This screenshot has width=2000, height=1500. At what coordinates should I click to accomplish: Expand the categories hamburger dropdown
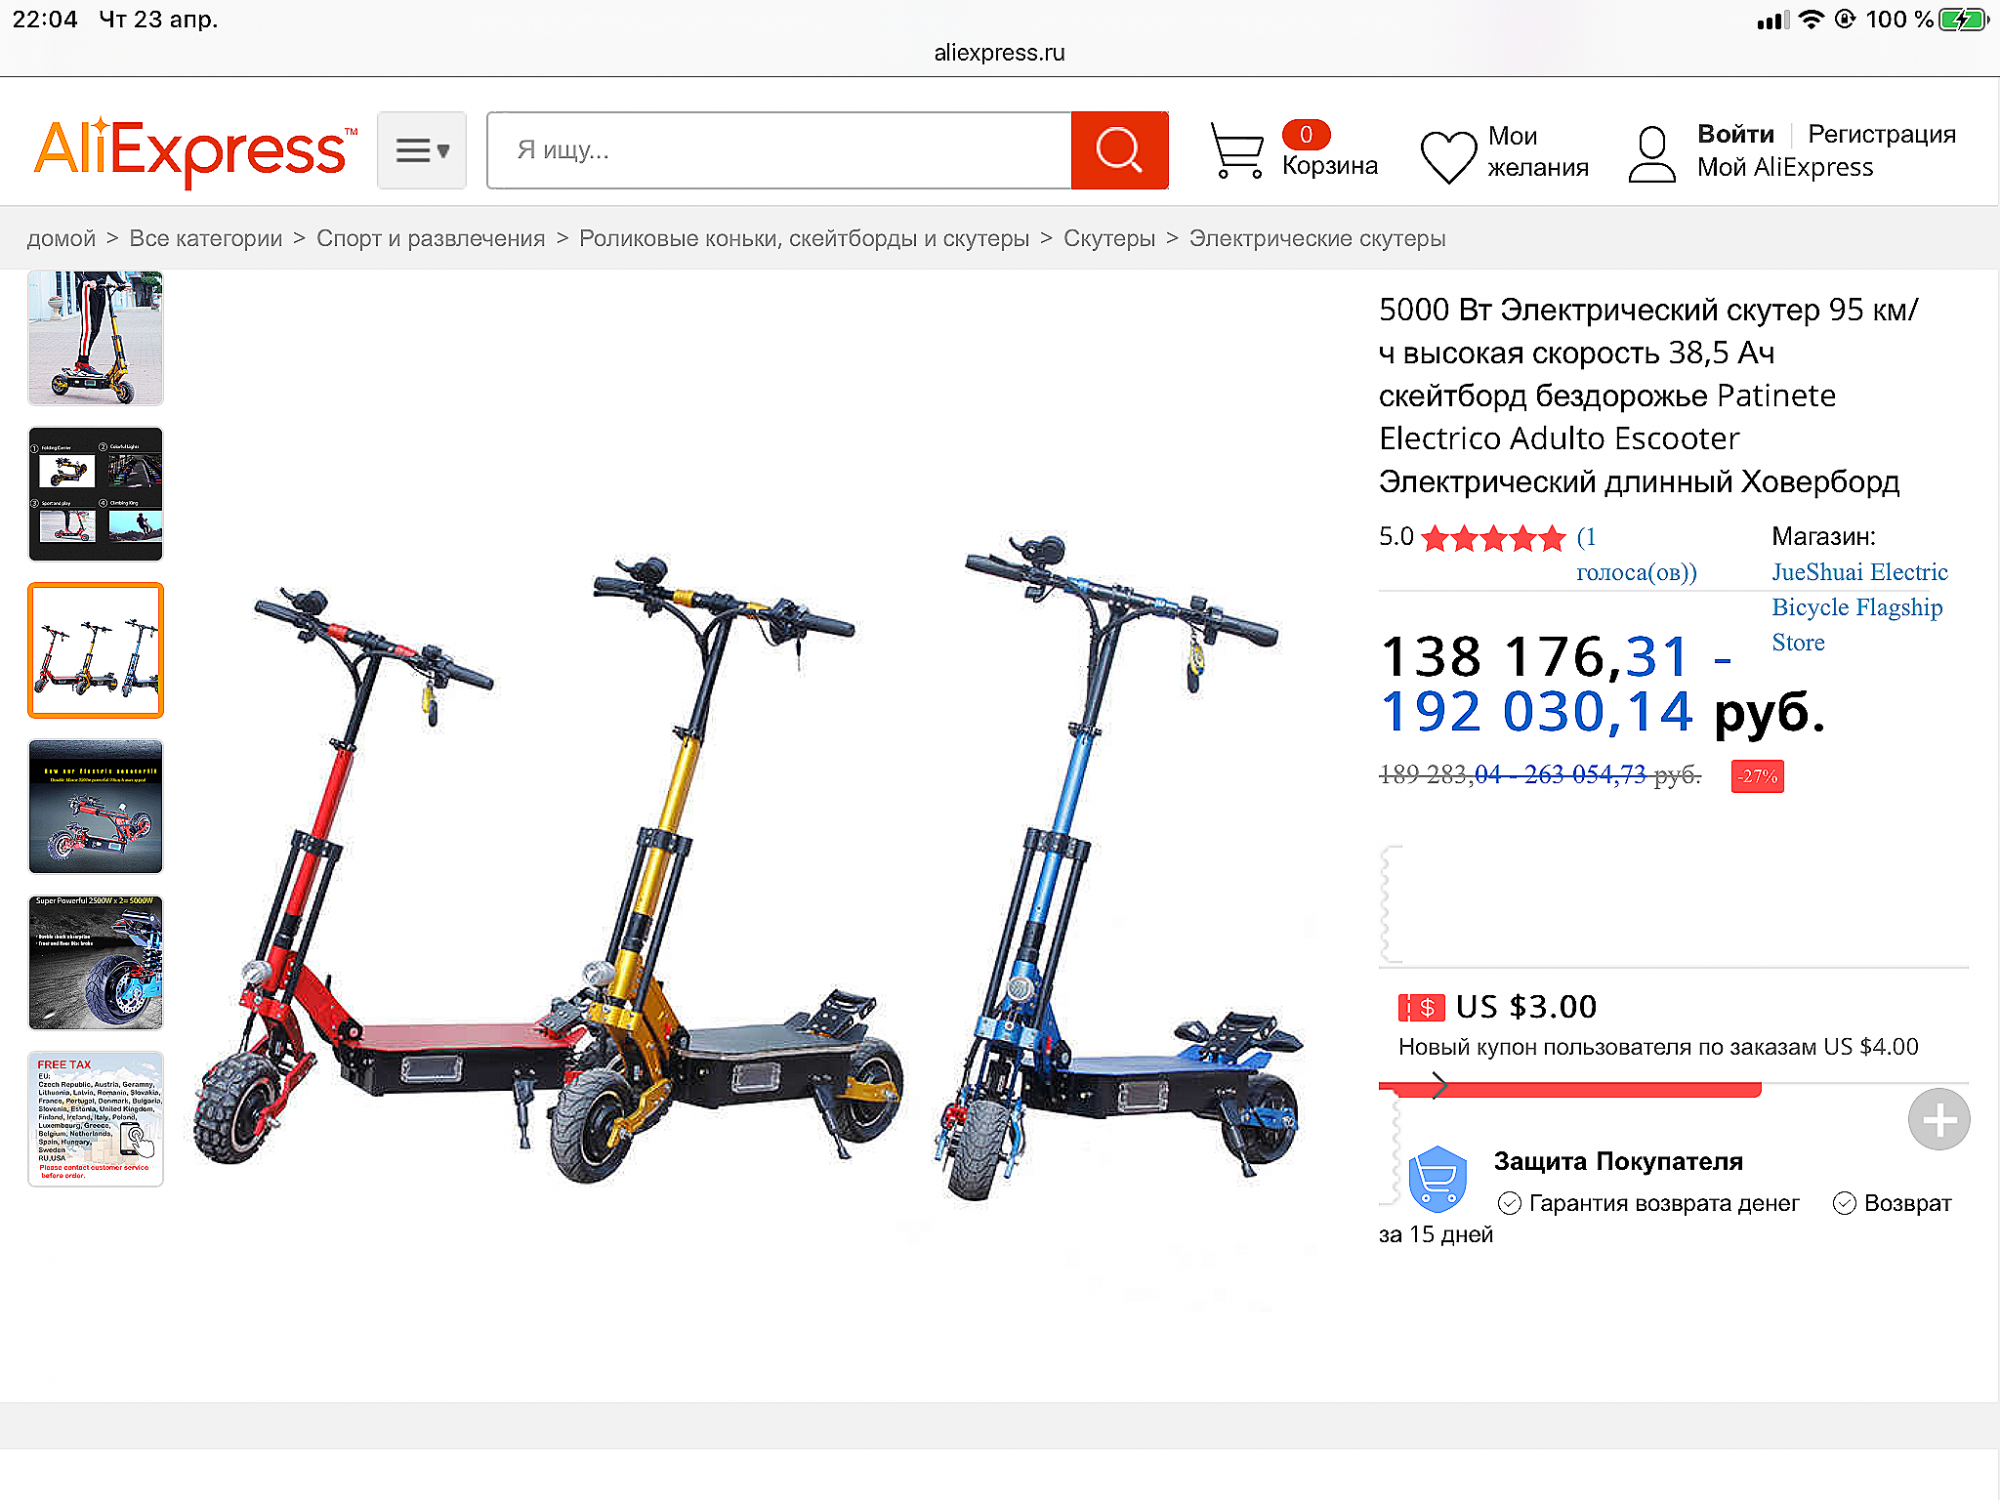[422, 150]
